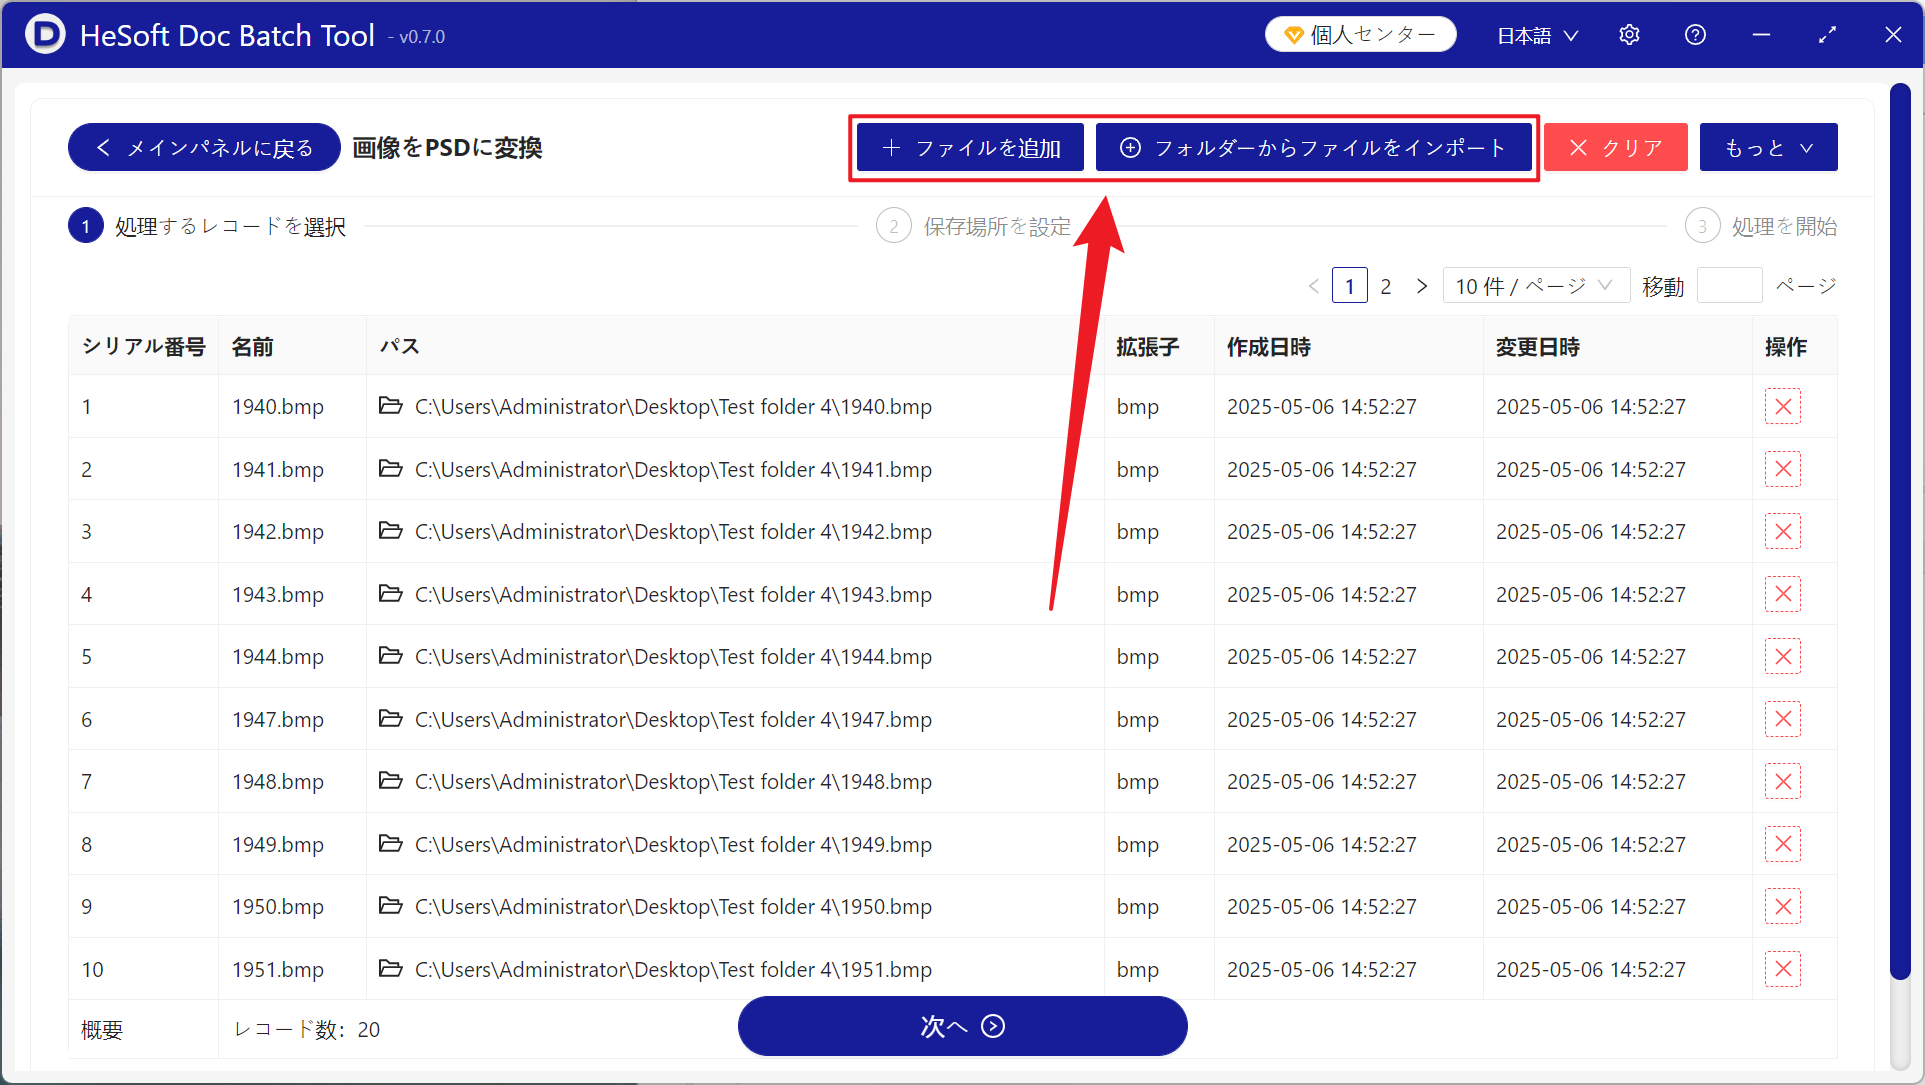Click the red クリア button
Image resolution: width=1925 pixels, height=1085 pixels.
pyautogui.click(x=1615, y=147)
